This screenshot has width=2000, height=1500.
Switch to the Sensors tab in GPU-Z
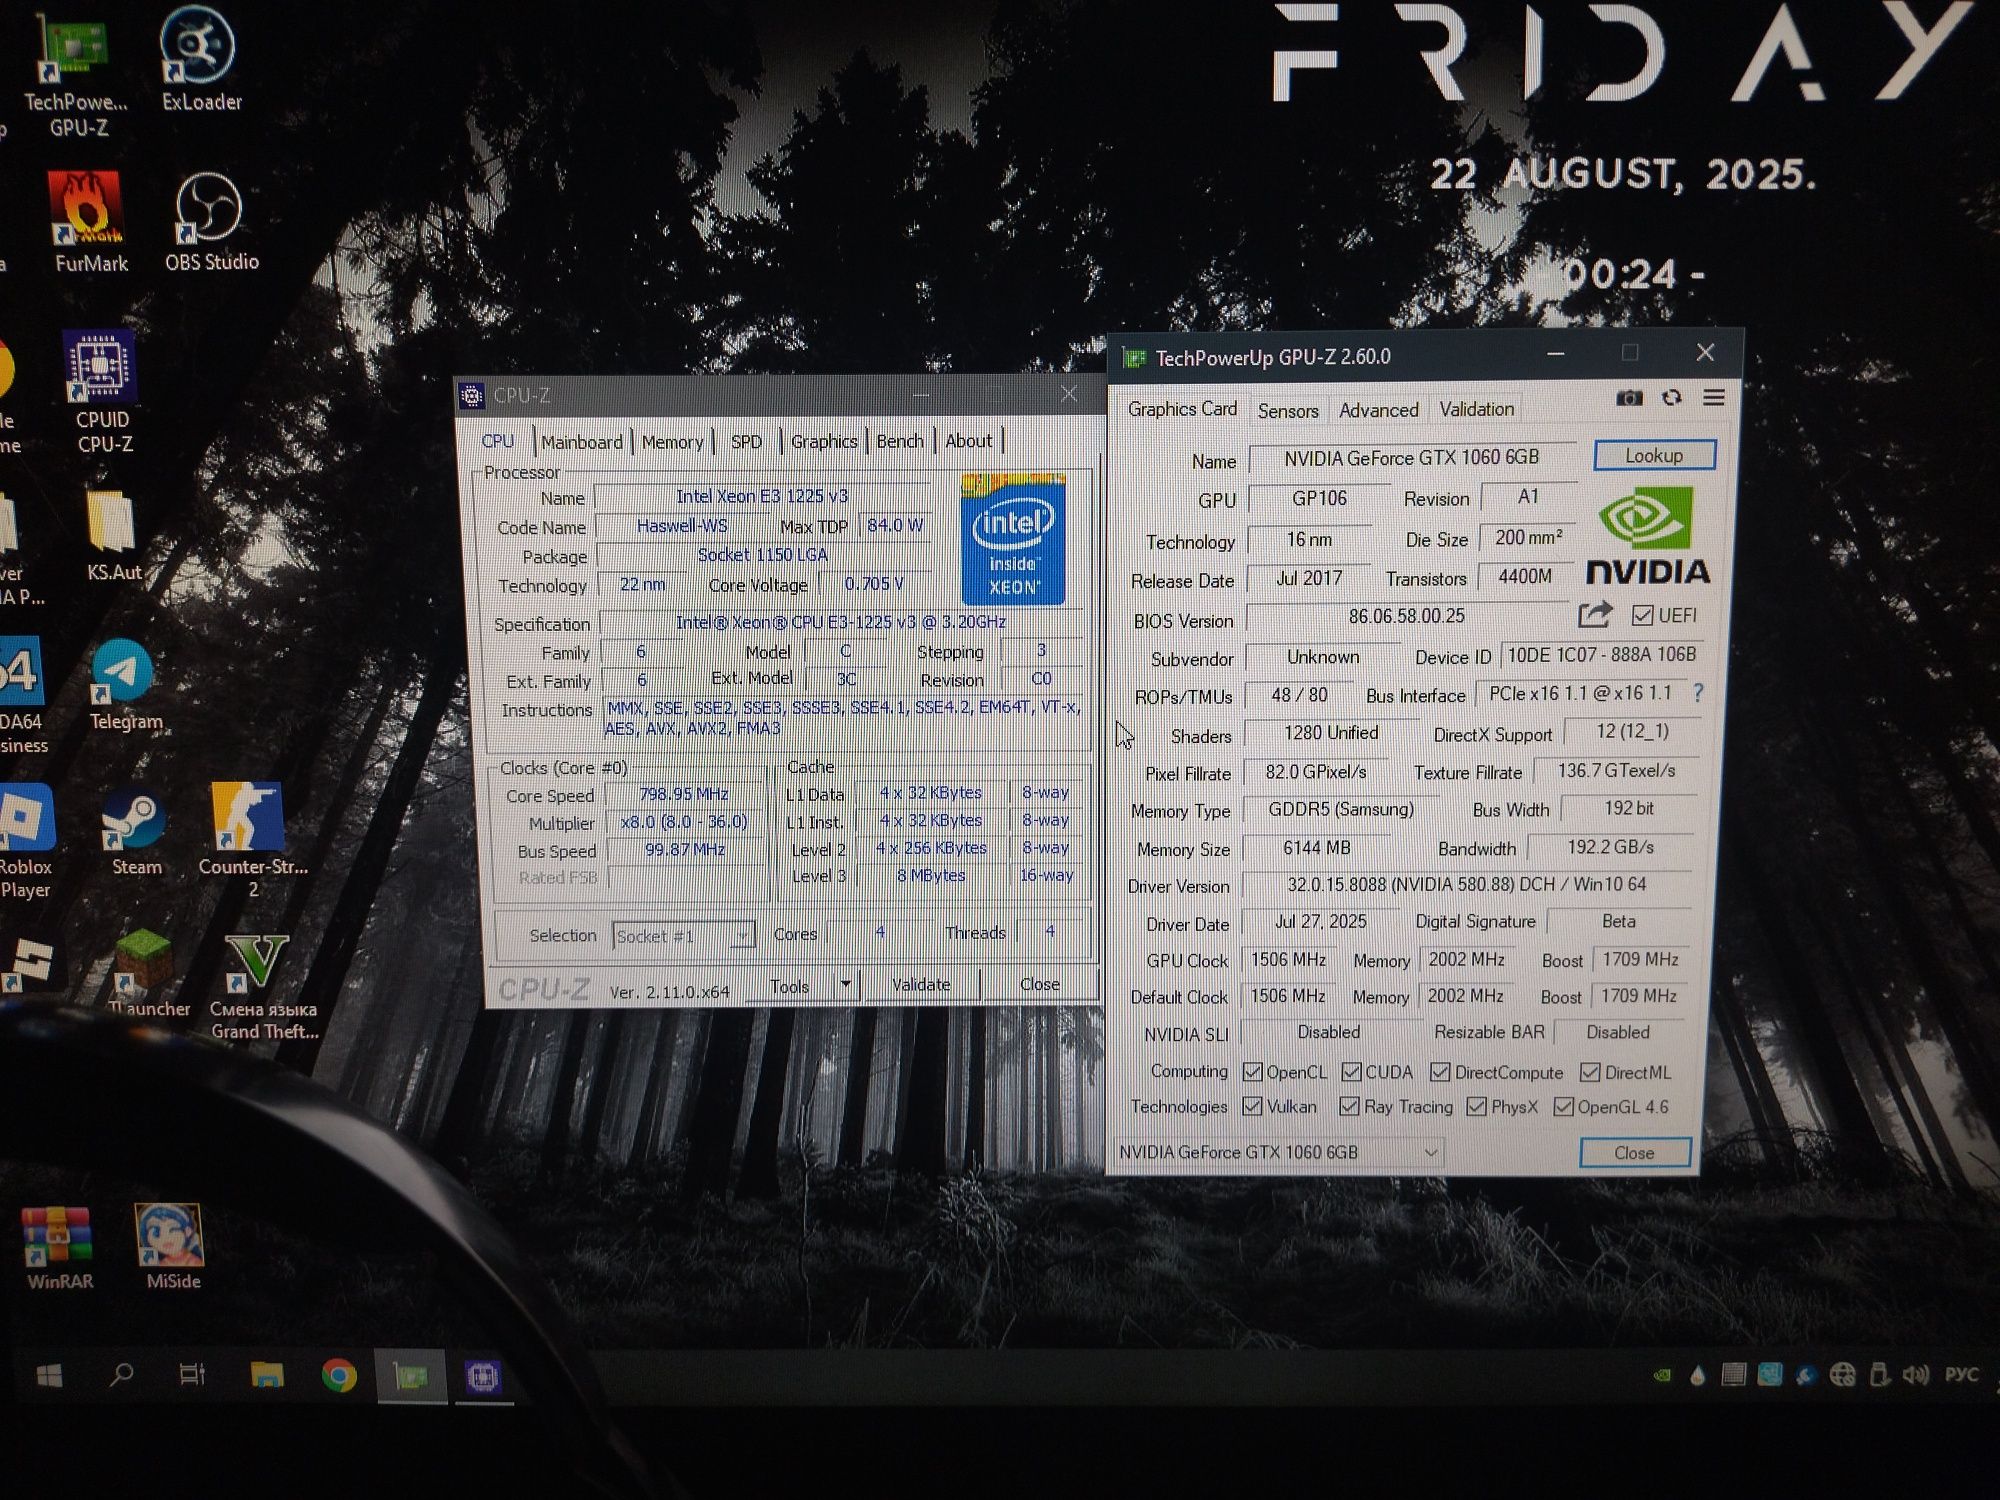point(1288,411)
